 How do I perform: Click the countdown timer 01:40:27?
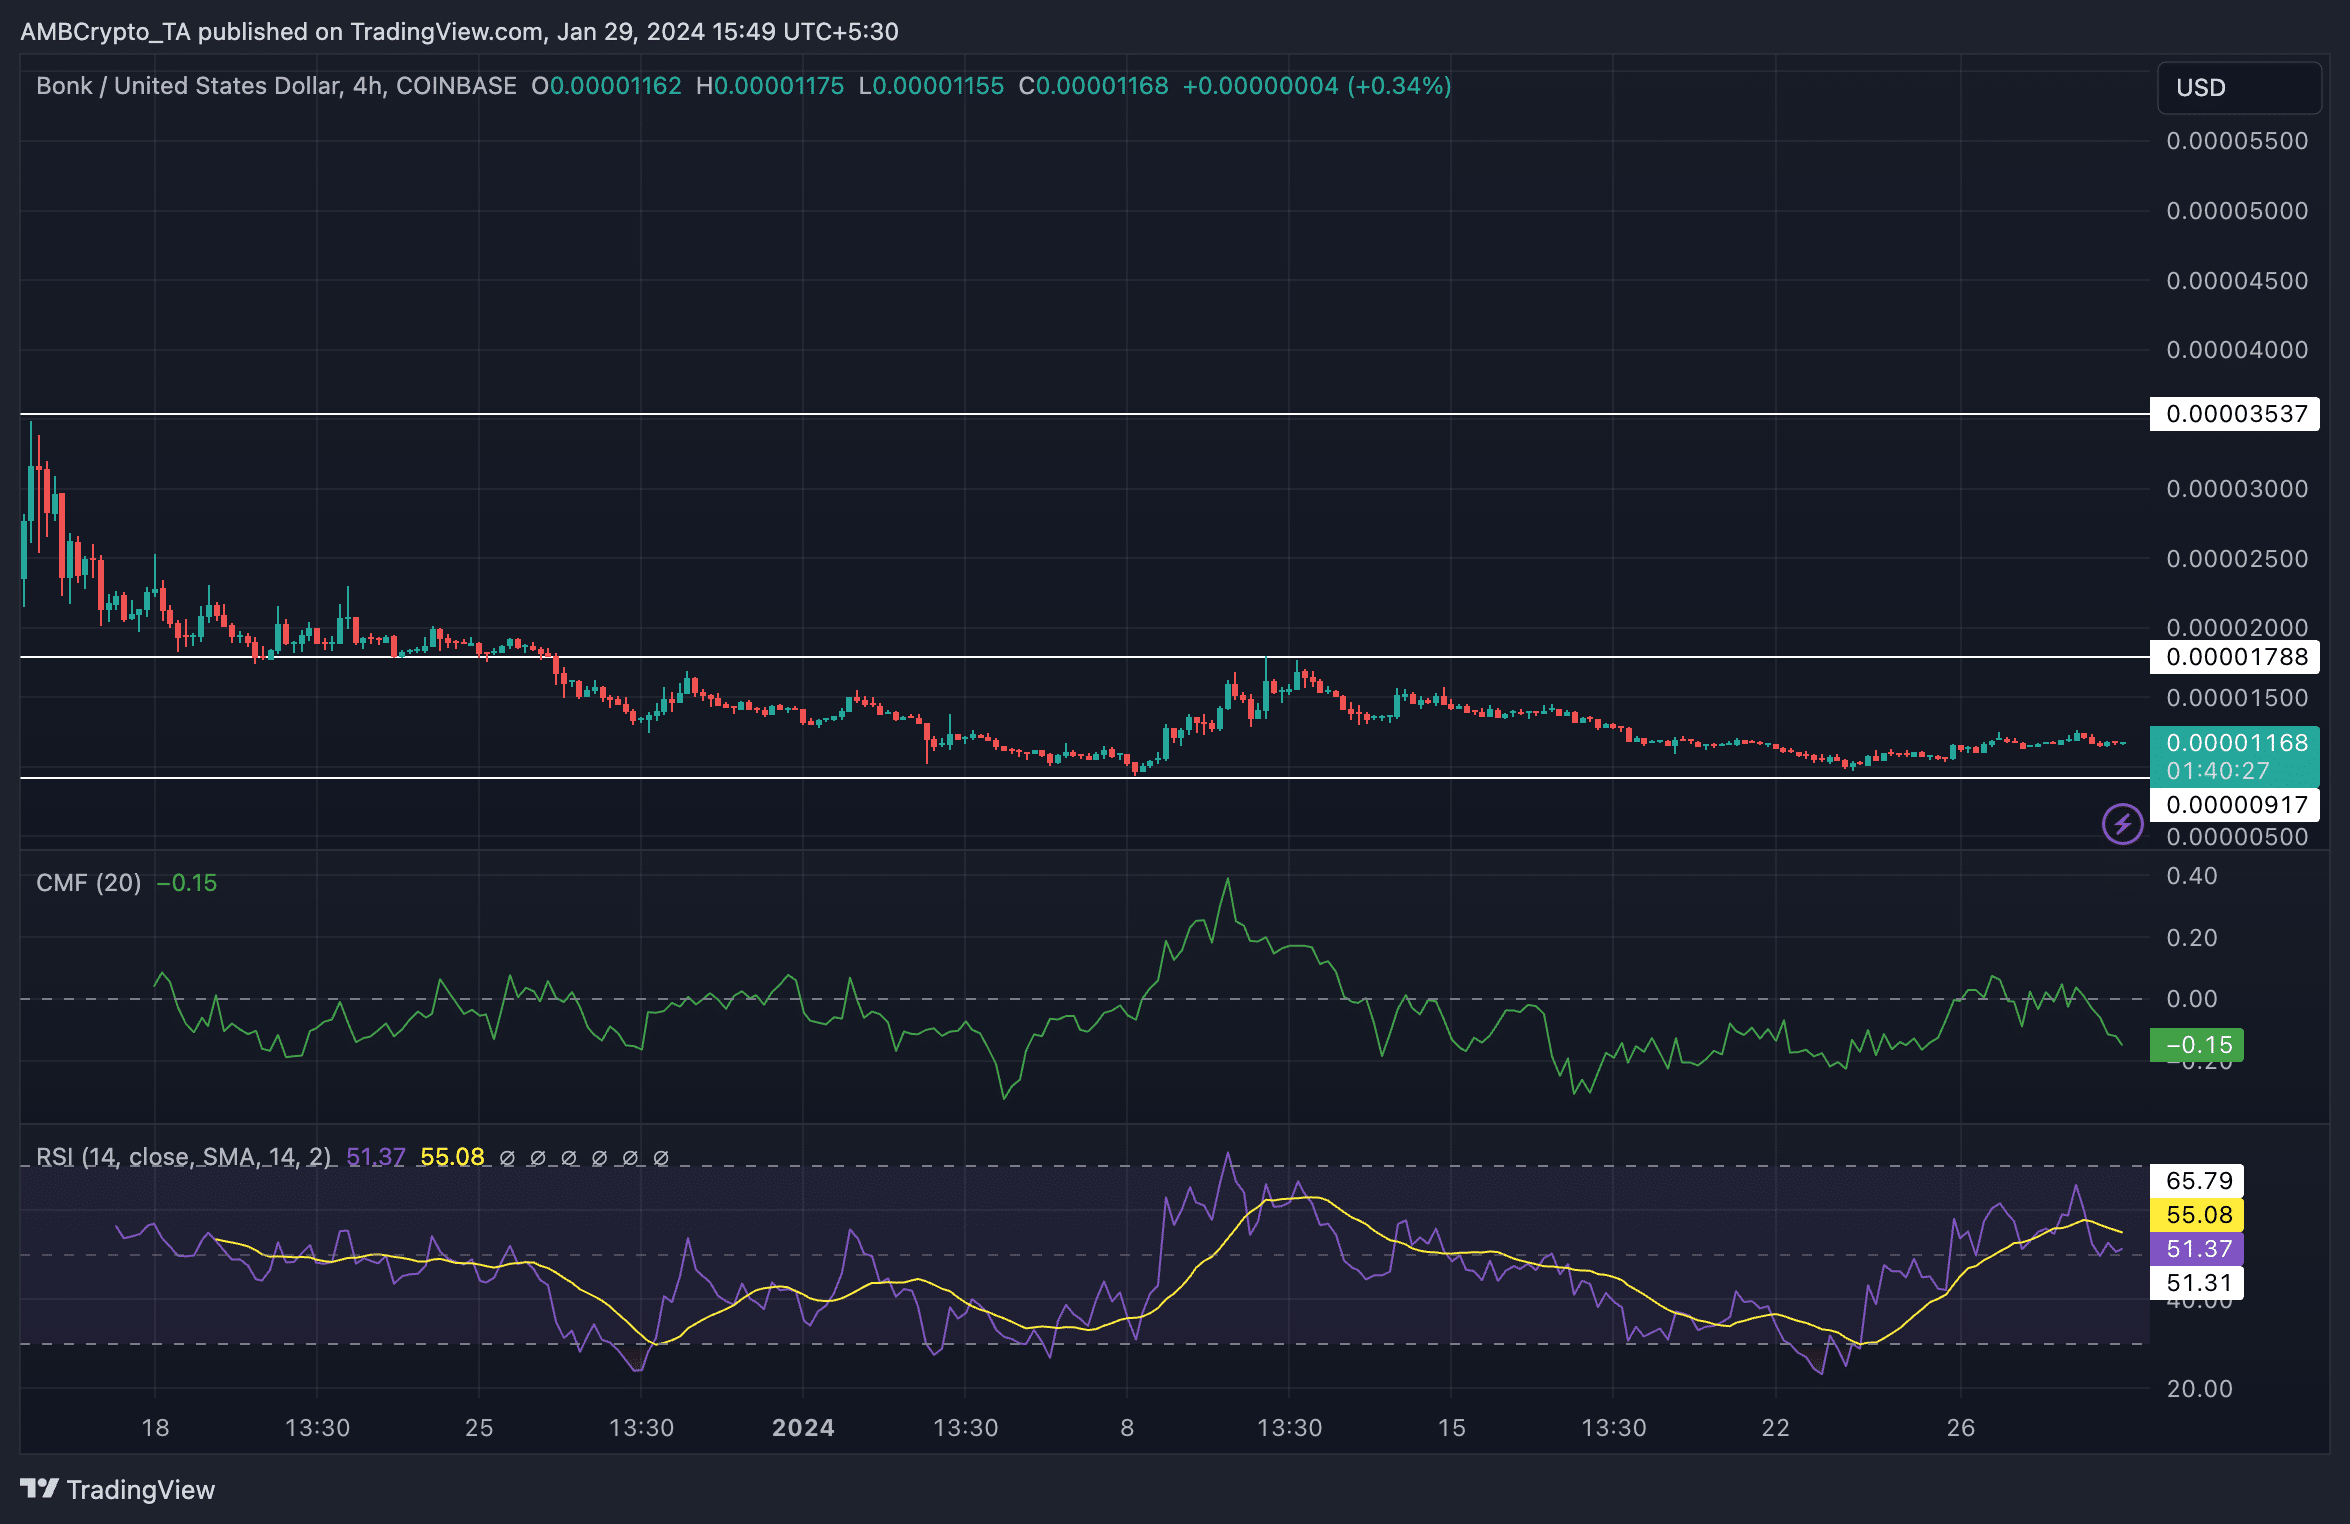pos(2218,771)
